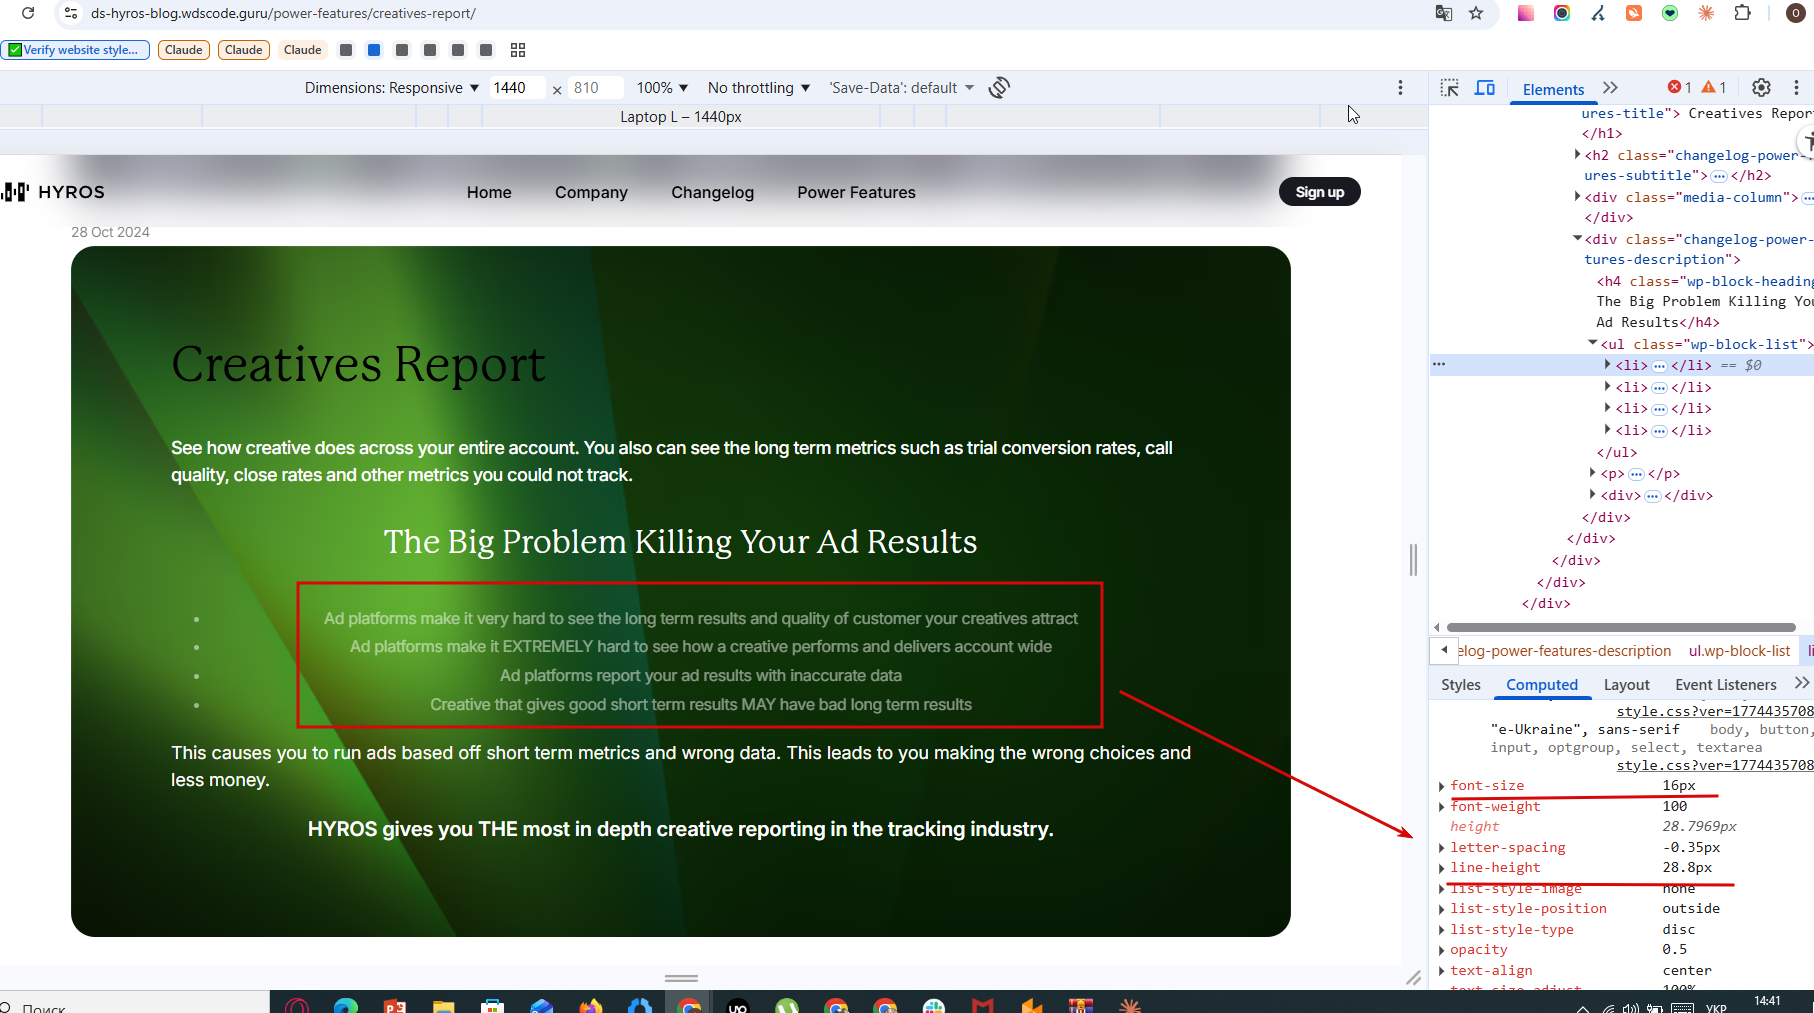
Task: Open the green heart extension icon
Action: (1670, 13)
